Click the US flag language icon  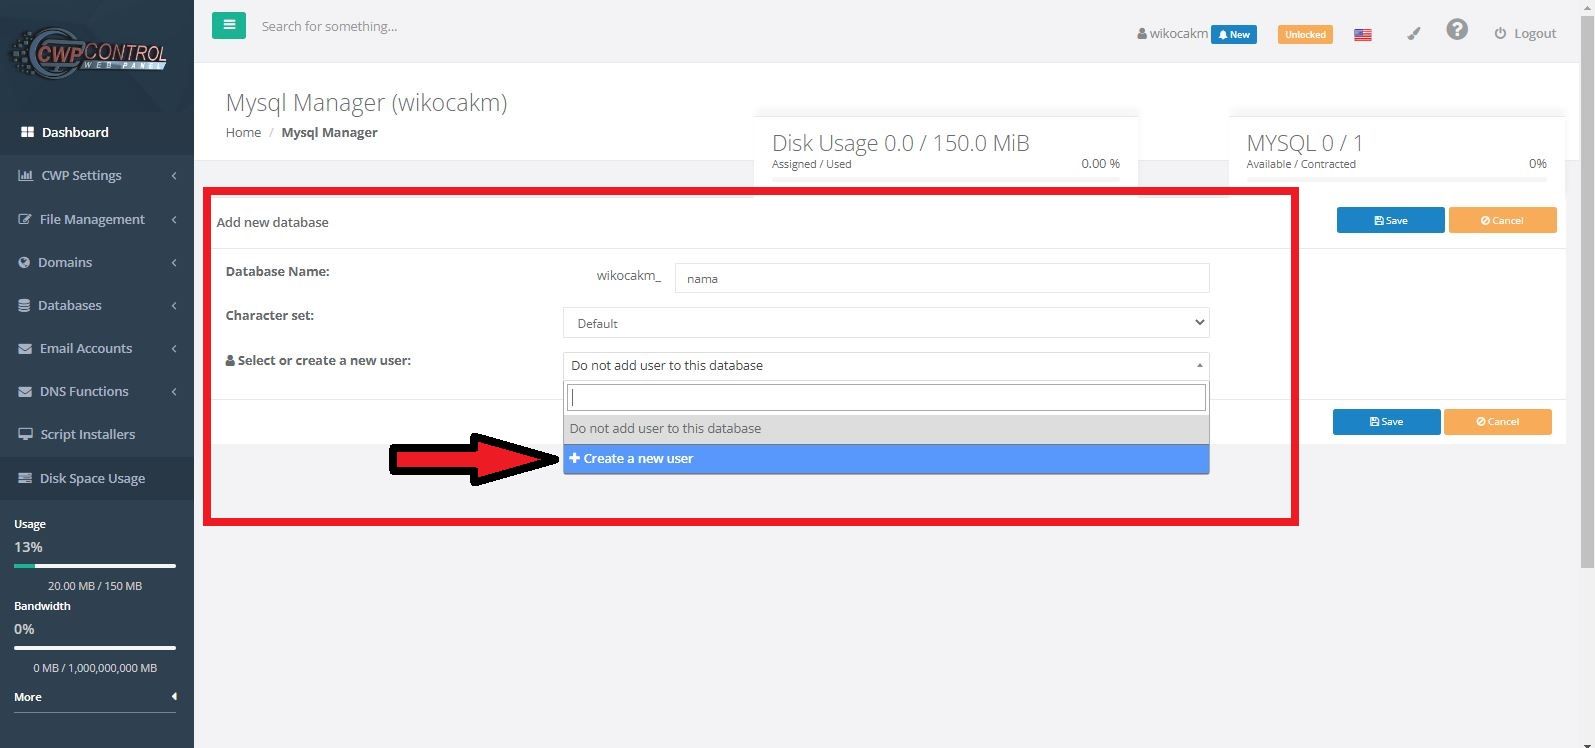[x=1362, y=34]
